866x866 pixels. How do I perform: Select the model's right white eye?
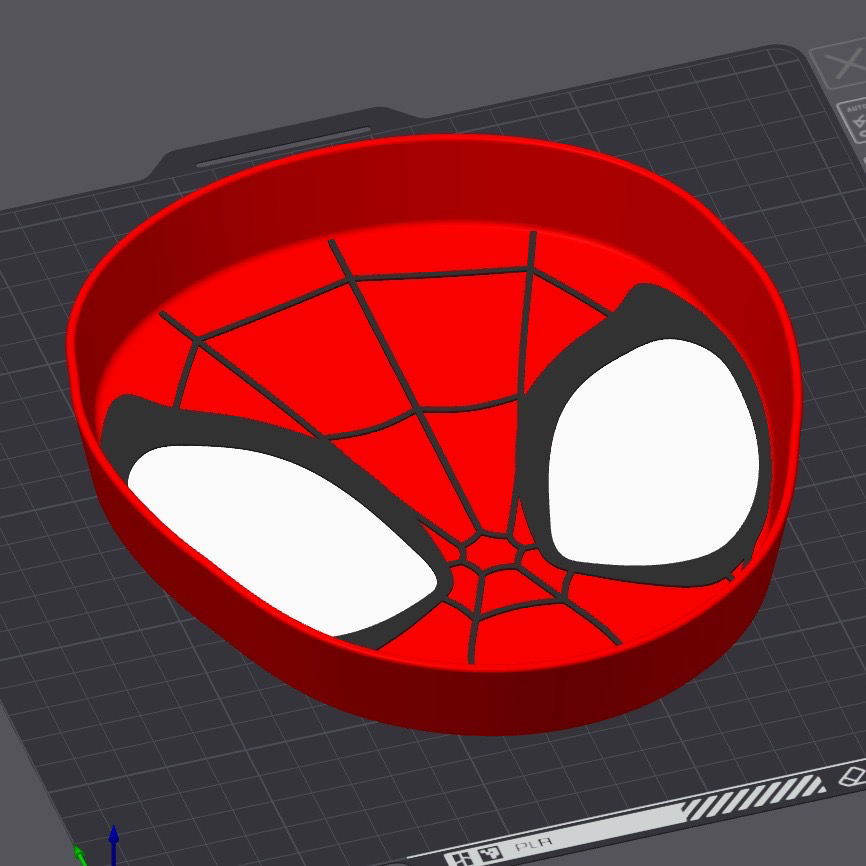coord(653,452)
